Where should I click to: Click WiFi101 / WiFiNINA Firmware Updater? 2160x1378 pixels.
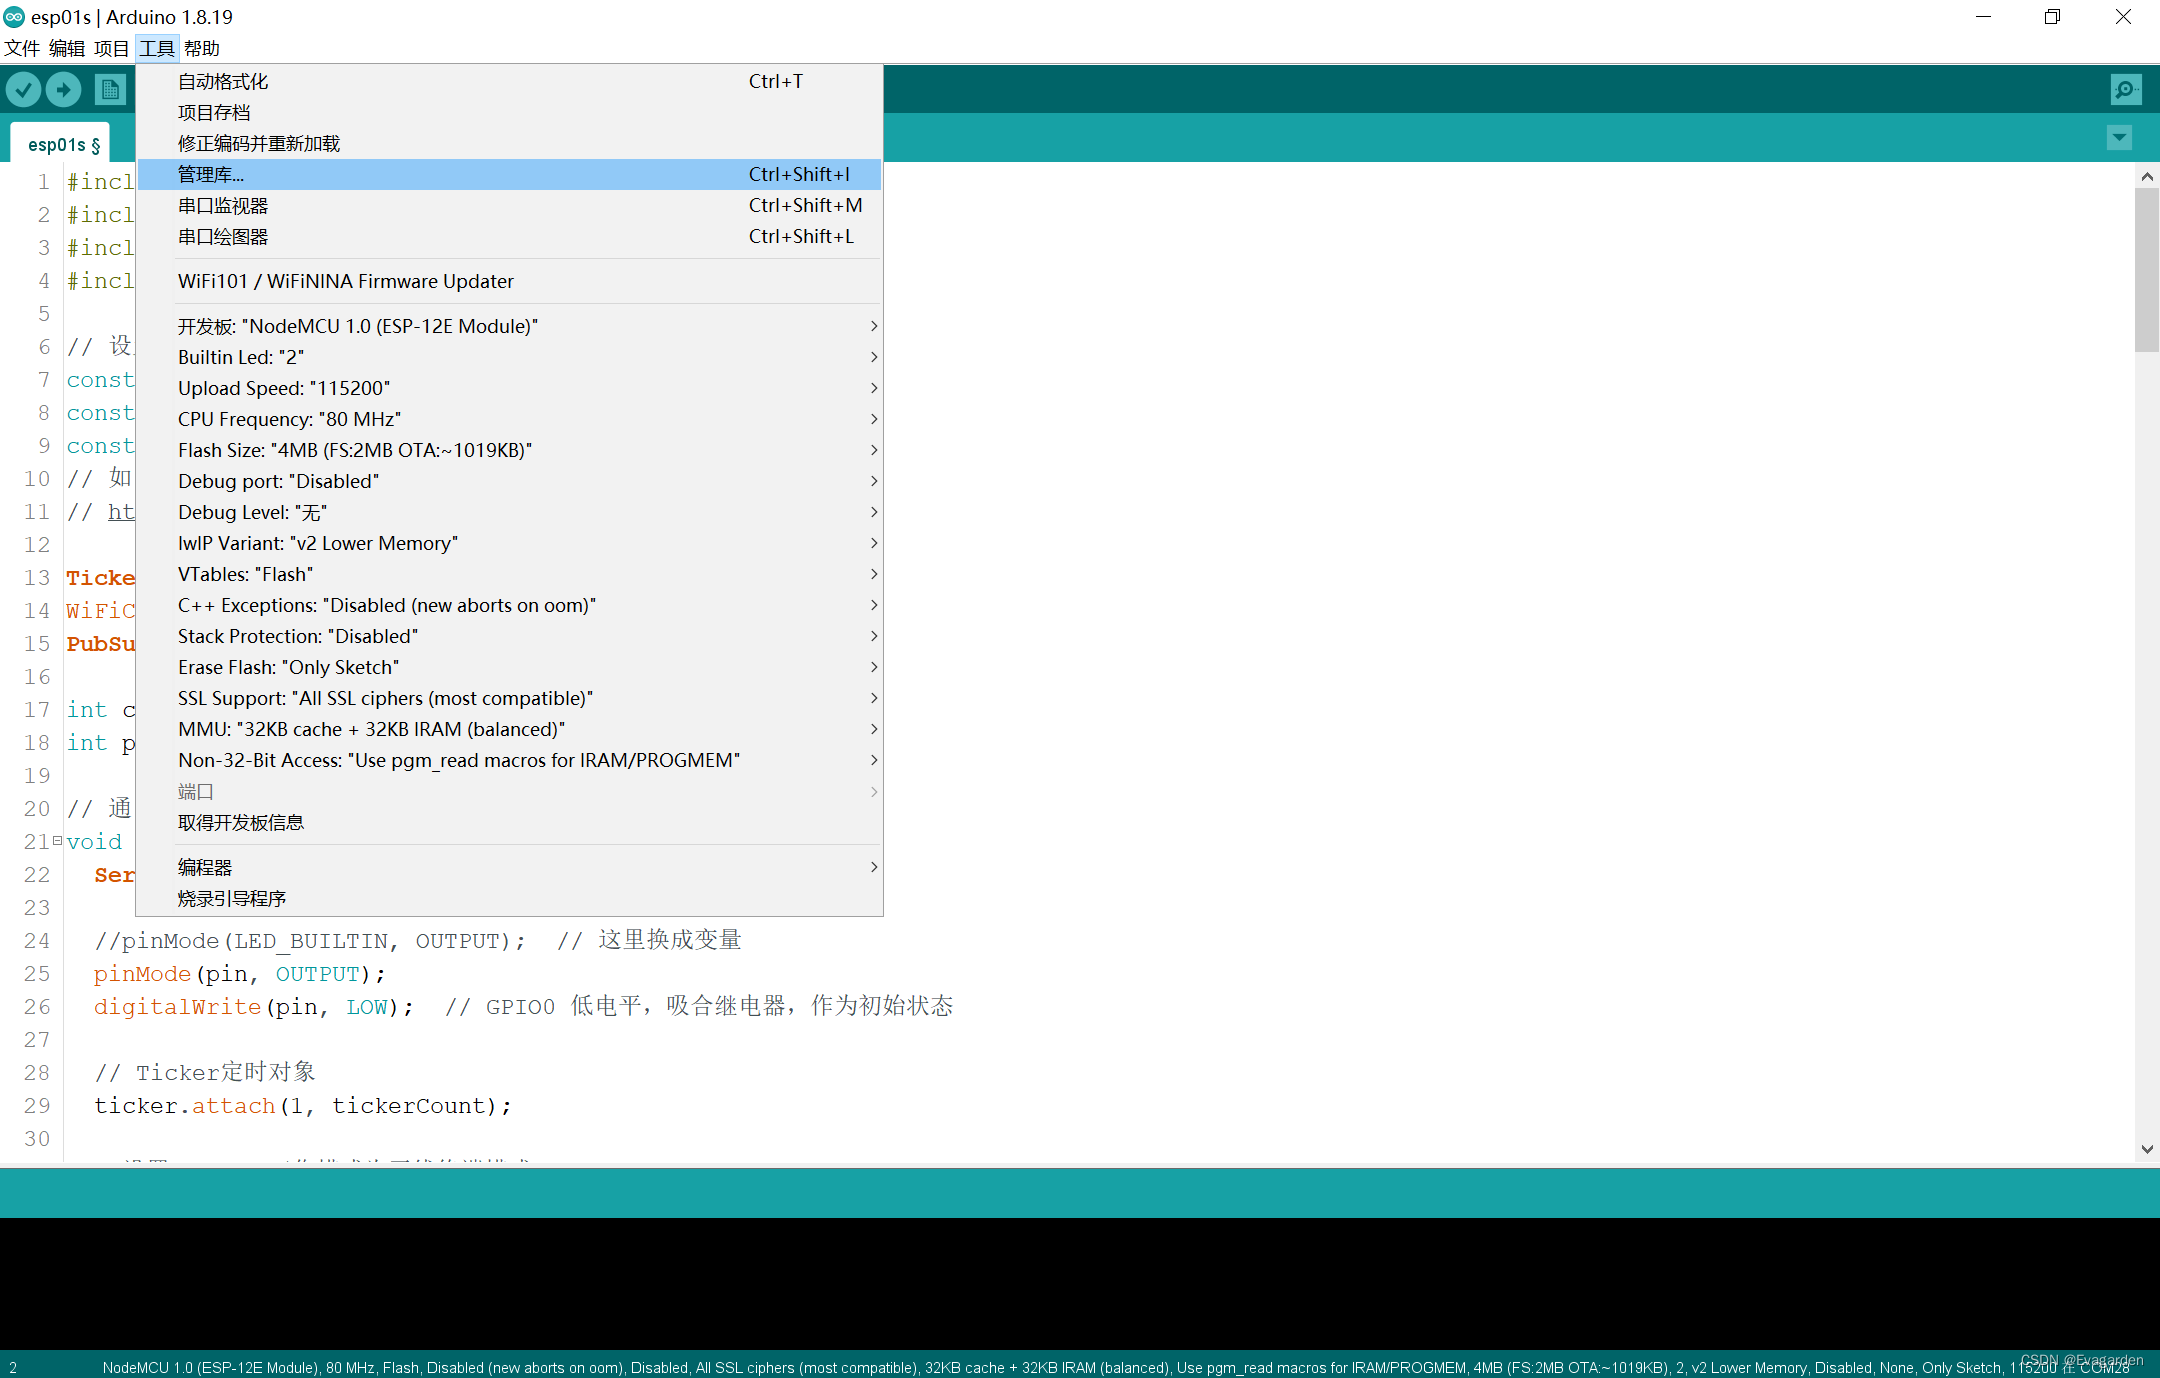click(x=345, y=281)
